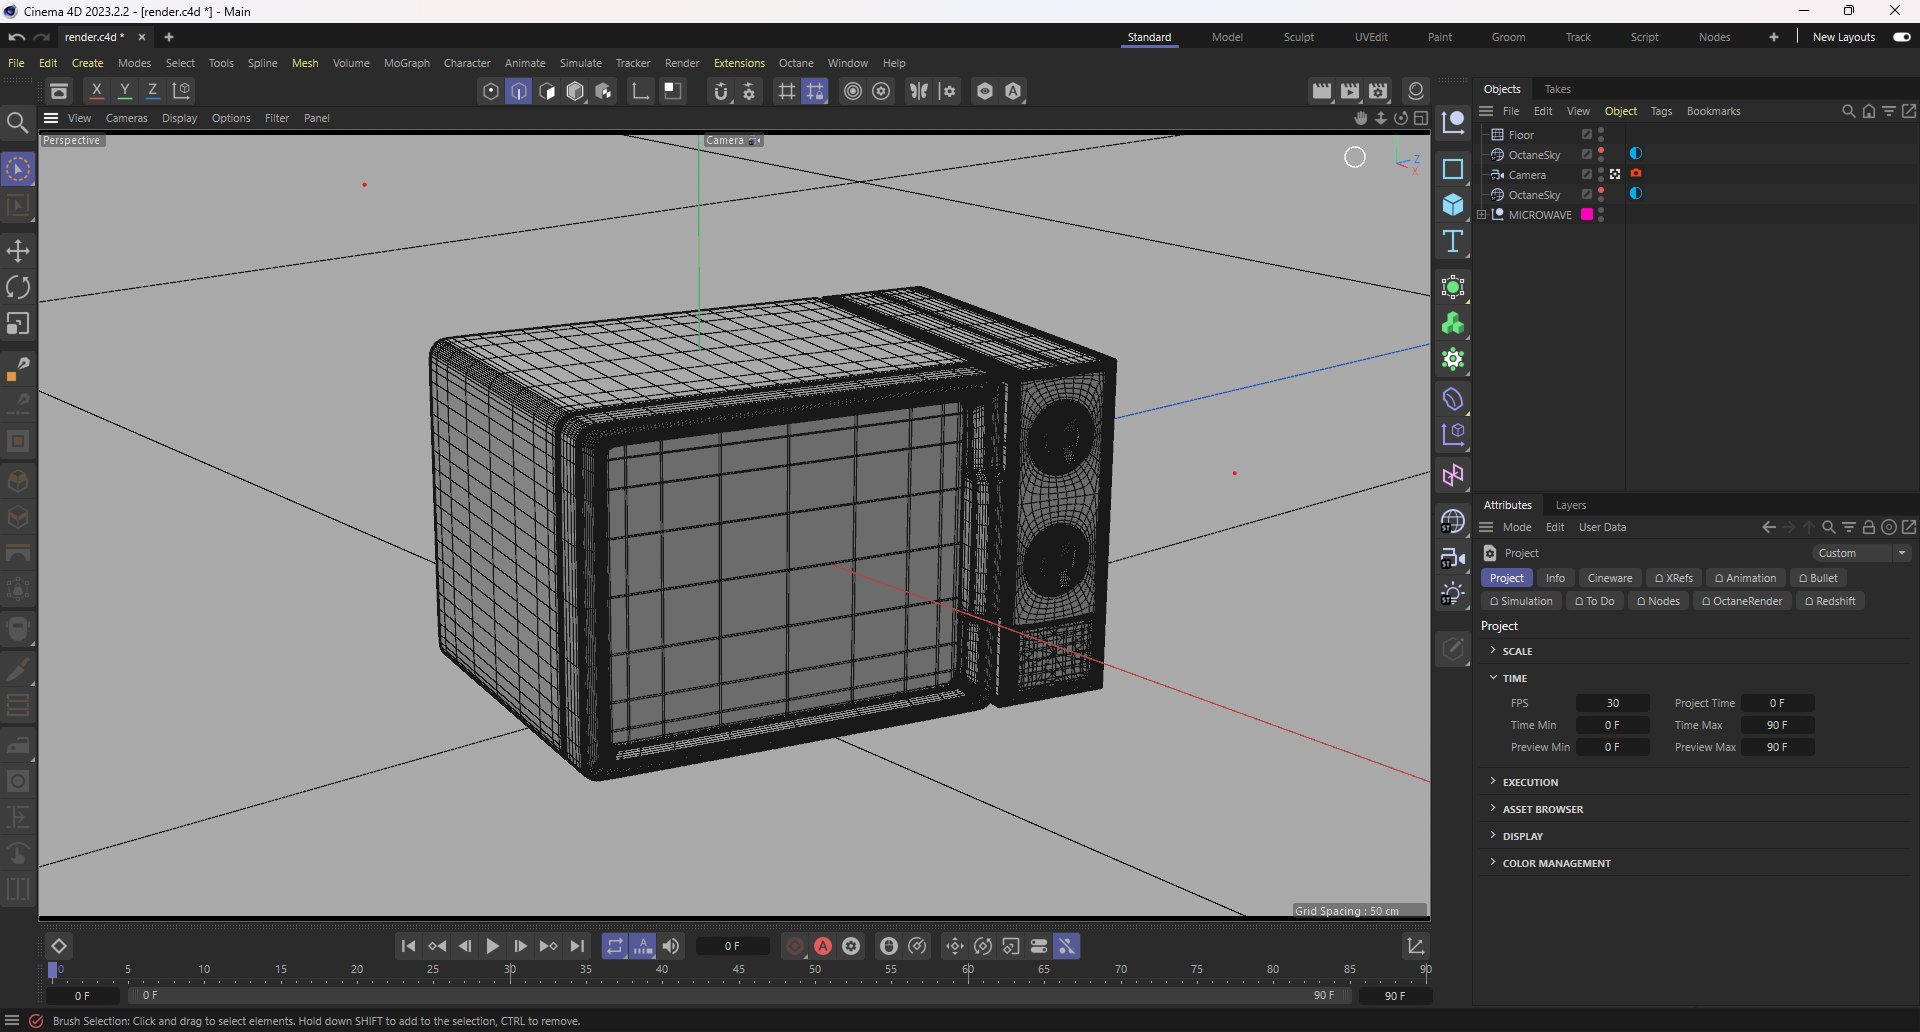The width and height of the screenshot is (1920, 1032).
Task: Toggle Z axis lock
Action: (x=153, y=91)
